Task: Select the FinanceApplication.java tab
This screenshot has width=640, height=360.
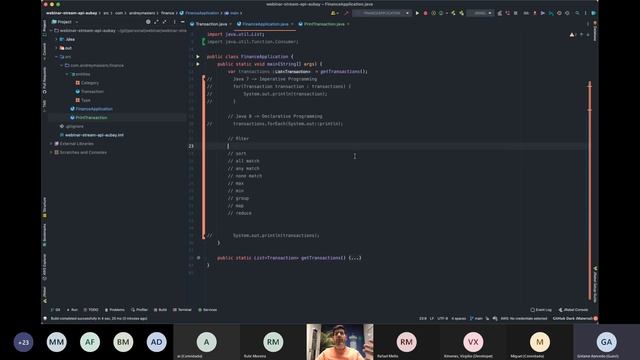Action: (x=265, y=24)
